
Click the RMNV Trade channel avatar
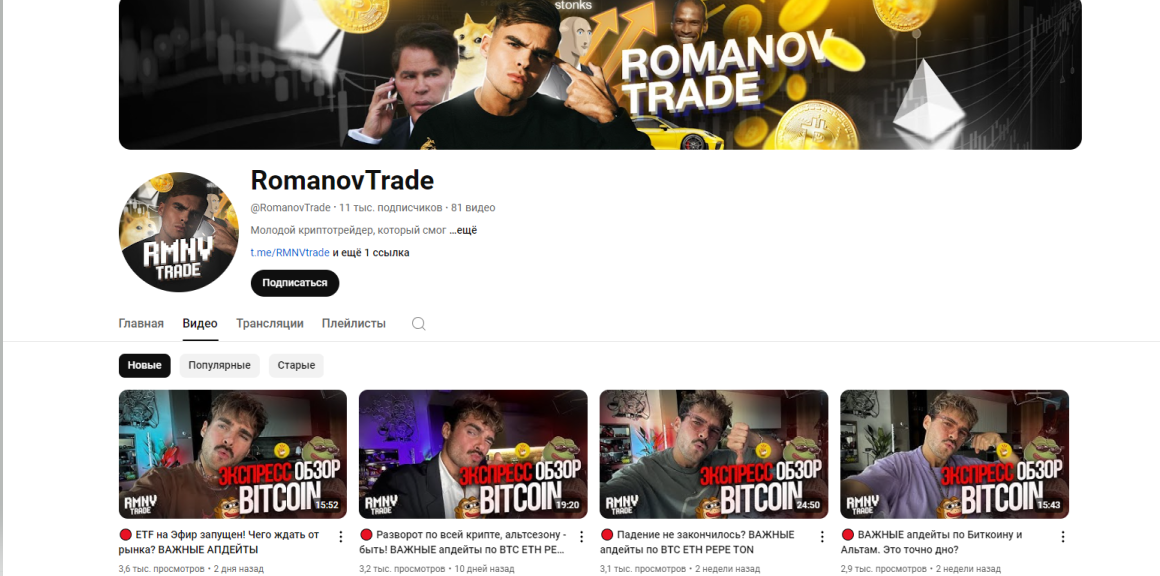coord(179,232)
